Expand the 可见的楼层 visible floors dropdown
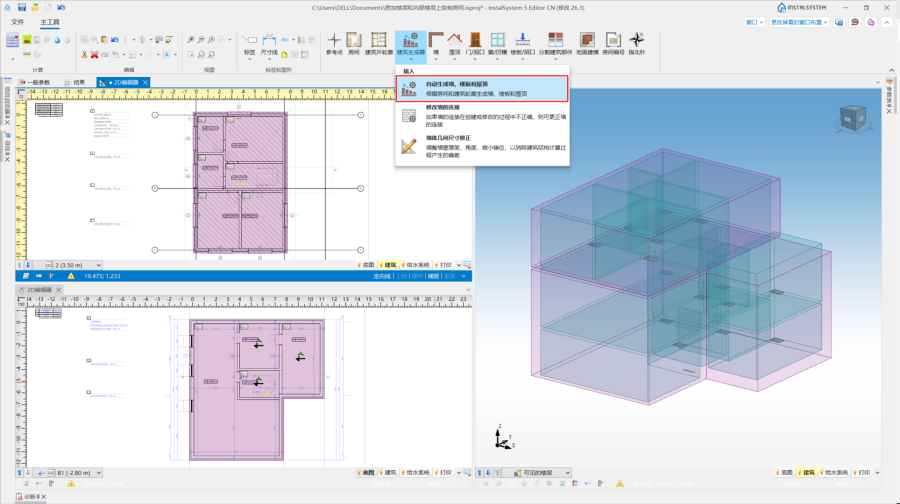Image resolution: width=900 pixels, height=504 pixels. pyautogui.click(x=546, y=472)
